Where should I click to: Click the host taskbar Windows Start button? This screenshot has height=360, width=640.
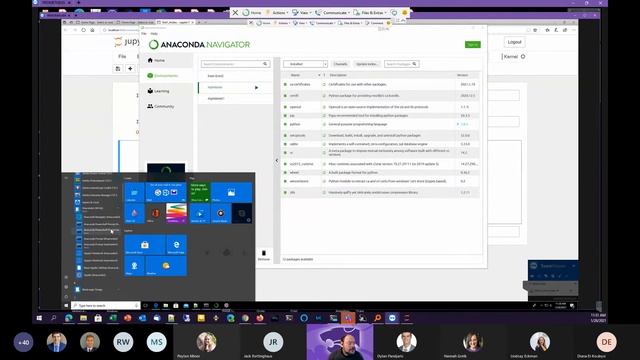[39, 318]
